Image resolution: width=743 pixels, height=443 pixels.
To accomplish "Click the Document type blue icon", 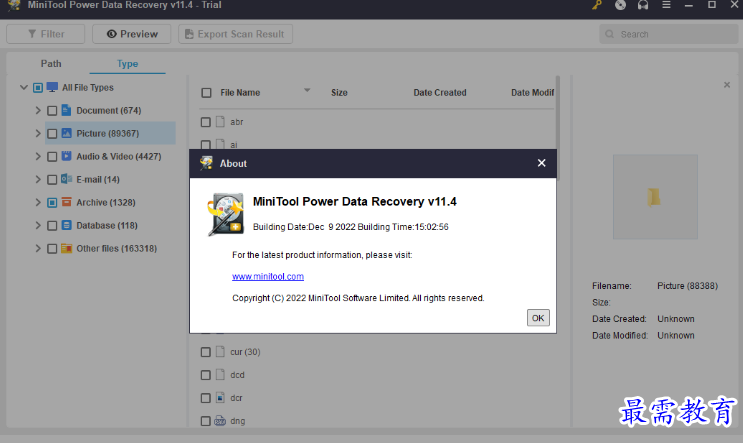I will [66, 110].
